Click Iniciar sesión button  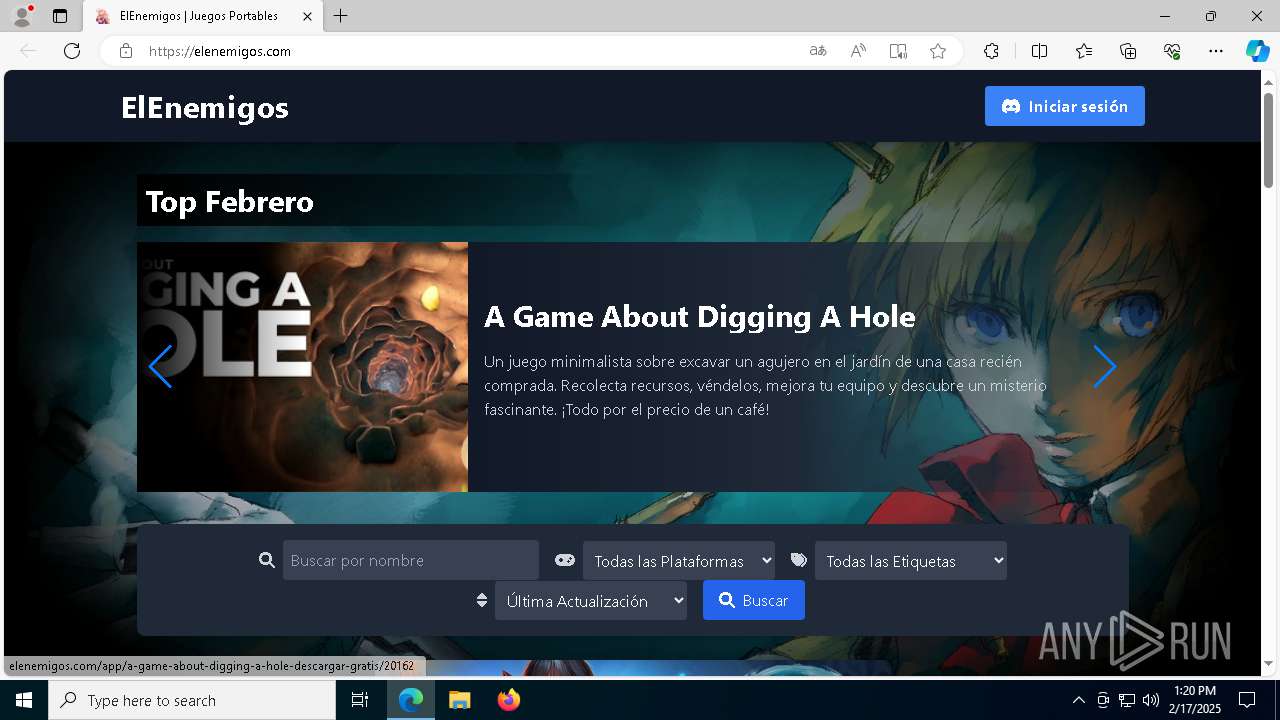click(1065, 106)
